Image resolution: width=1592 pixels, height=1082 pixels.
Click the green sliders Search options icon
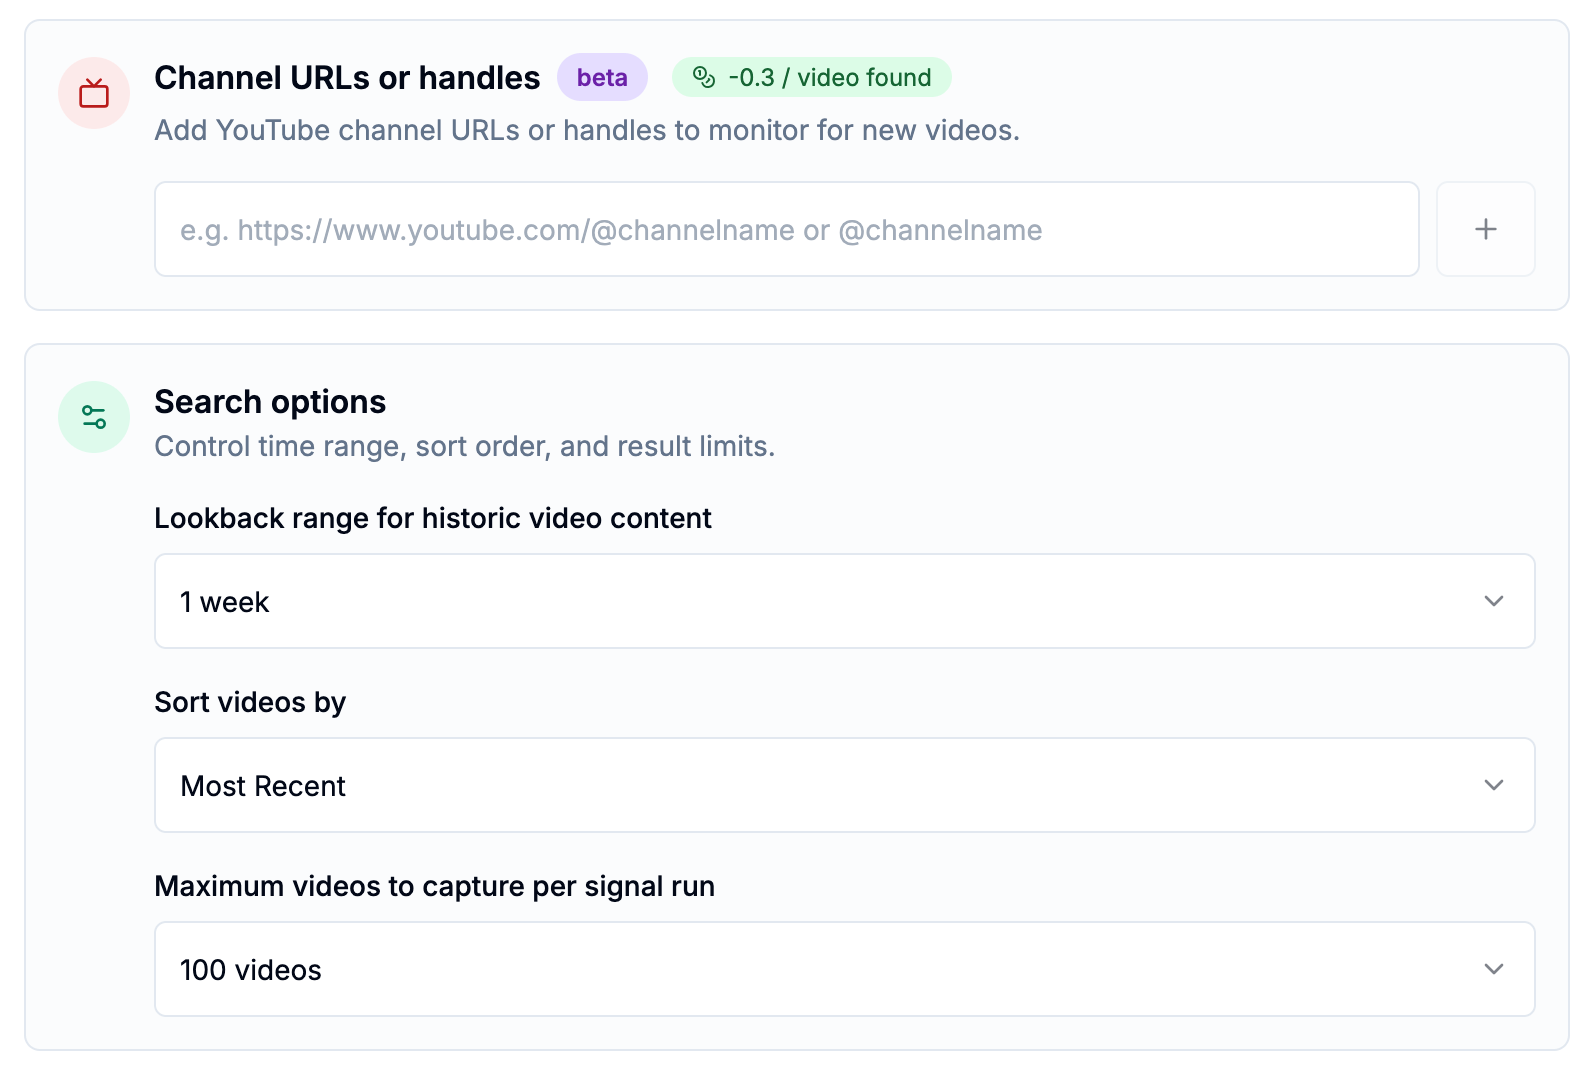tap(94, 417)
